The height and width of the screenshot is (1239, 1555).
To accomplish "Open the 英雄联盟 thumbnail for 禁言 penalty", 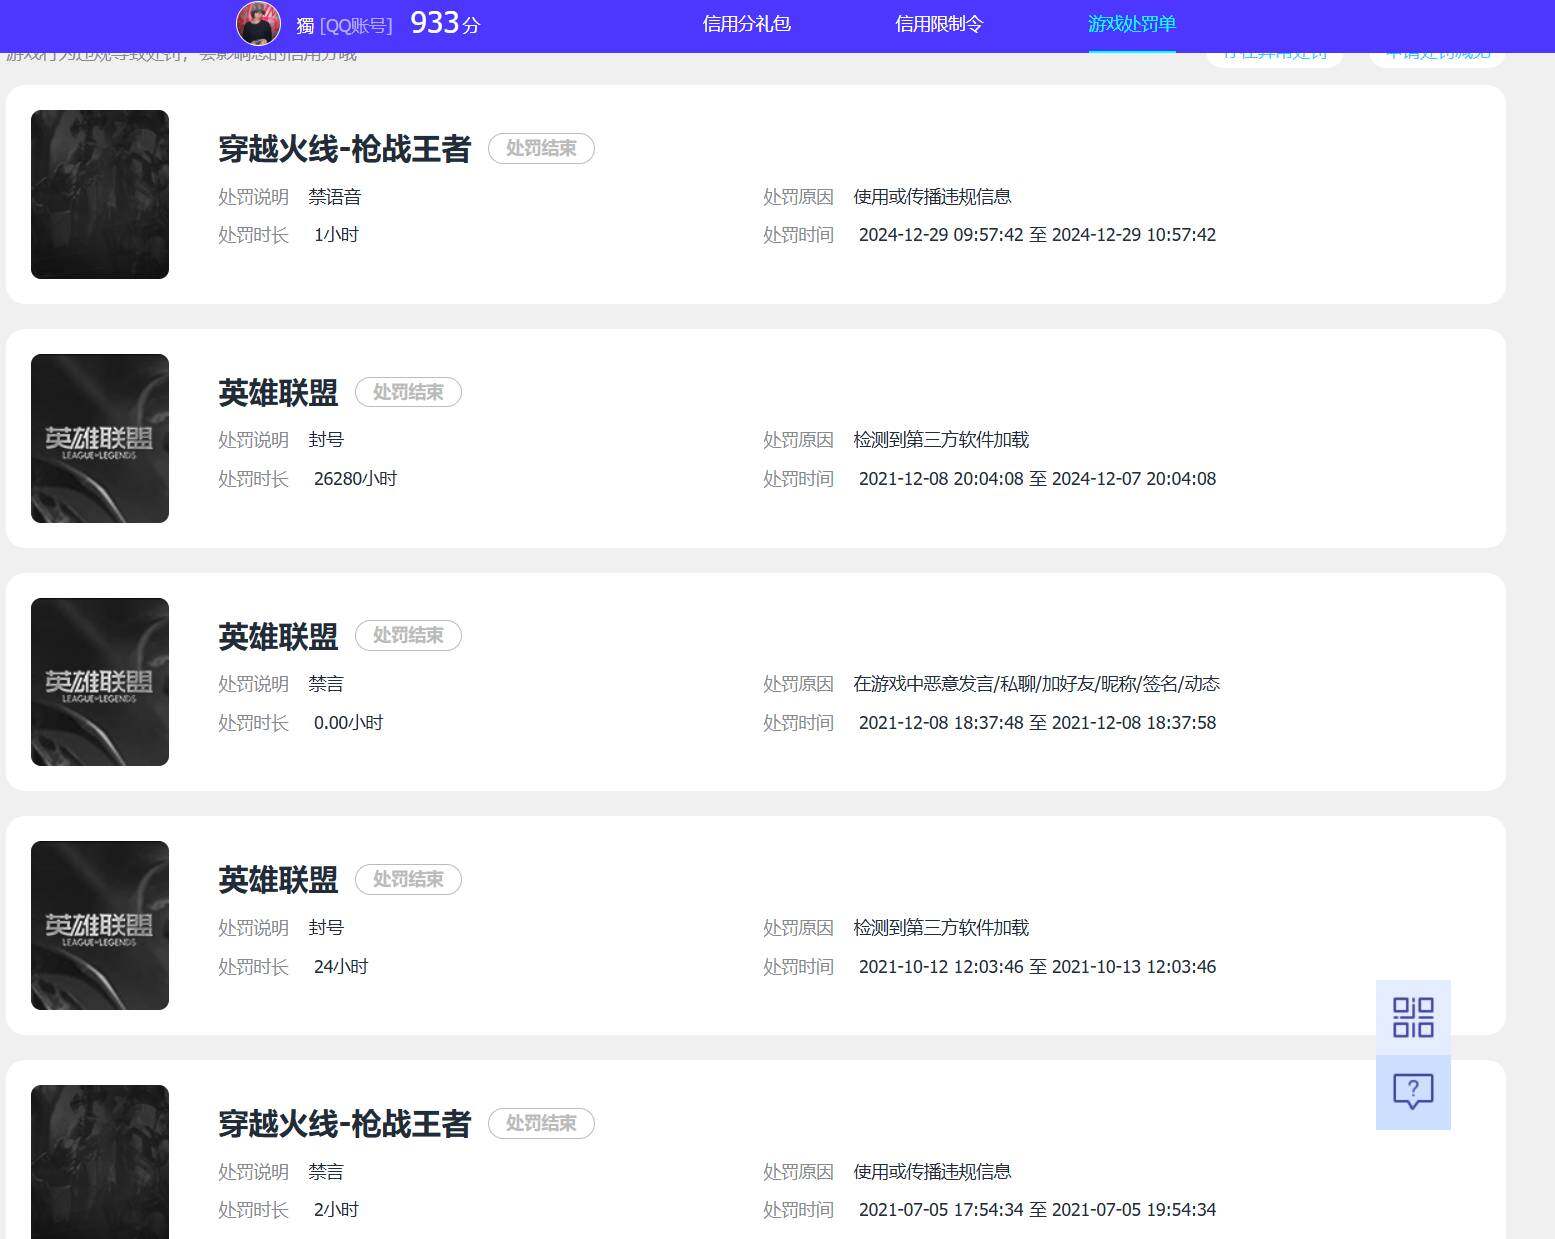I will point(100,682).
